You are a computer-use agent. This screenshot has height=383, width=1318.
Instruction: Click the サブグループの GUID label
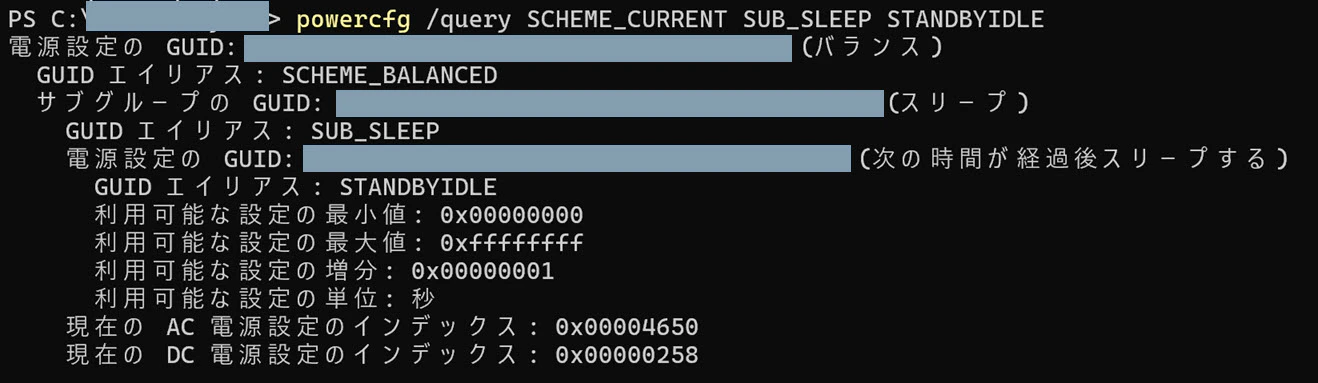tap(180, 103)
